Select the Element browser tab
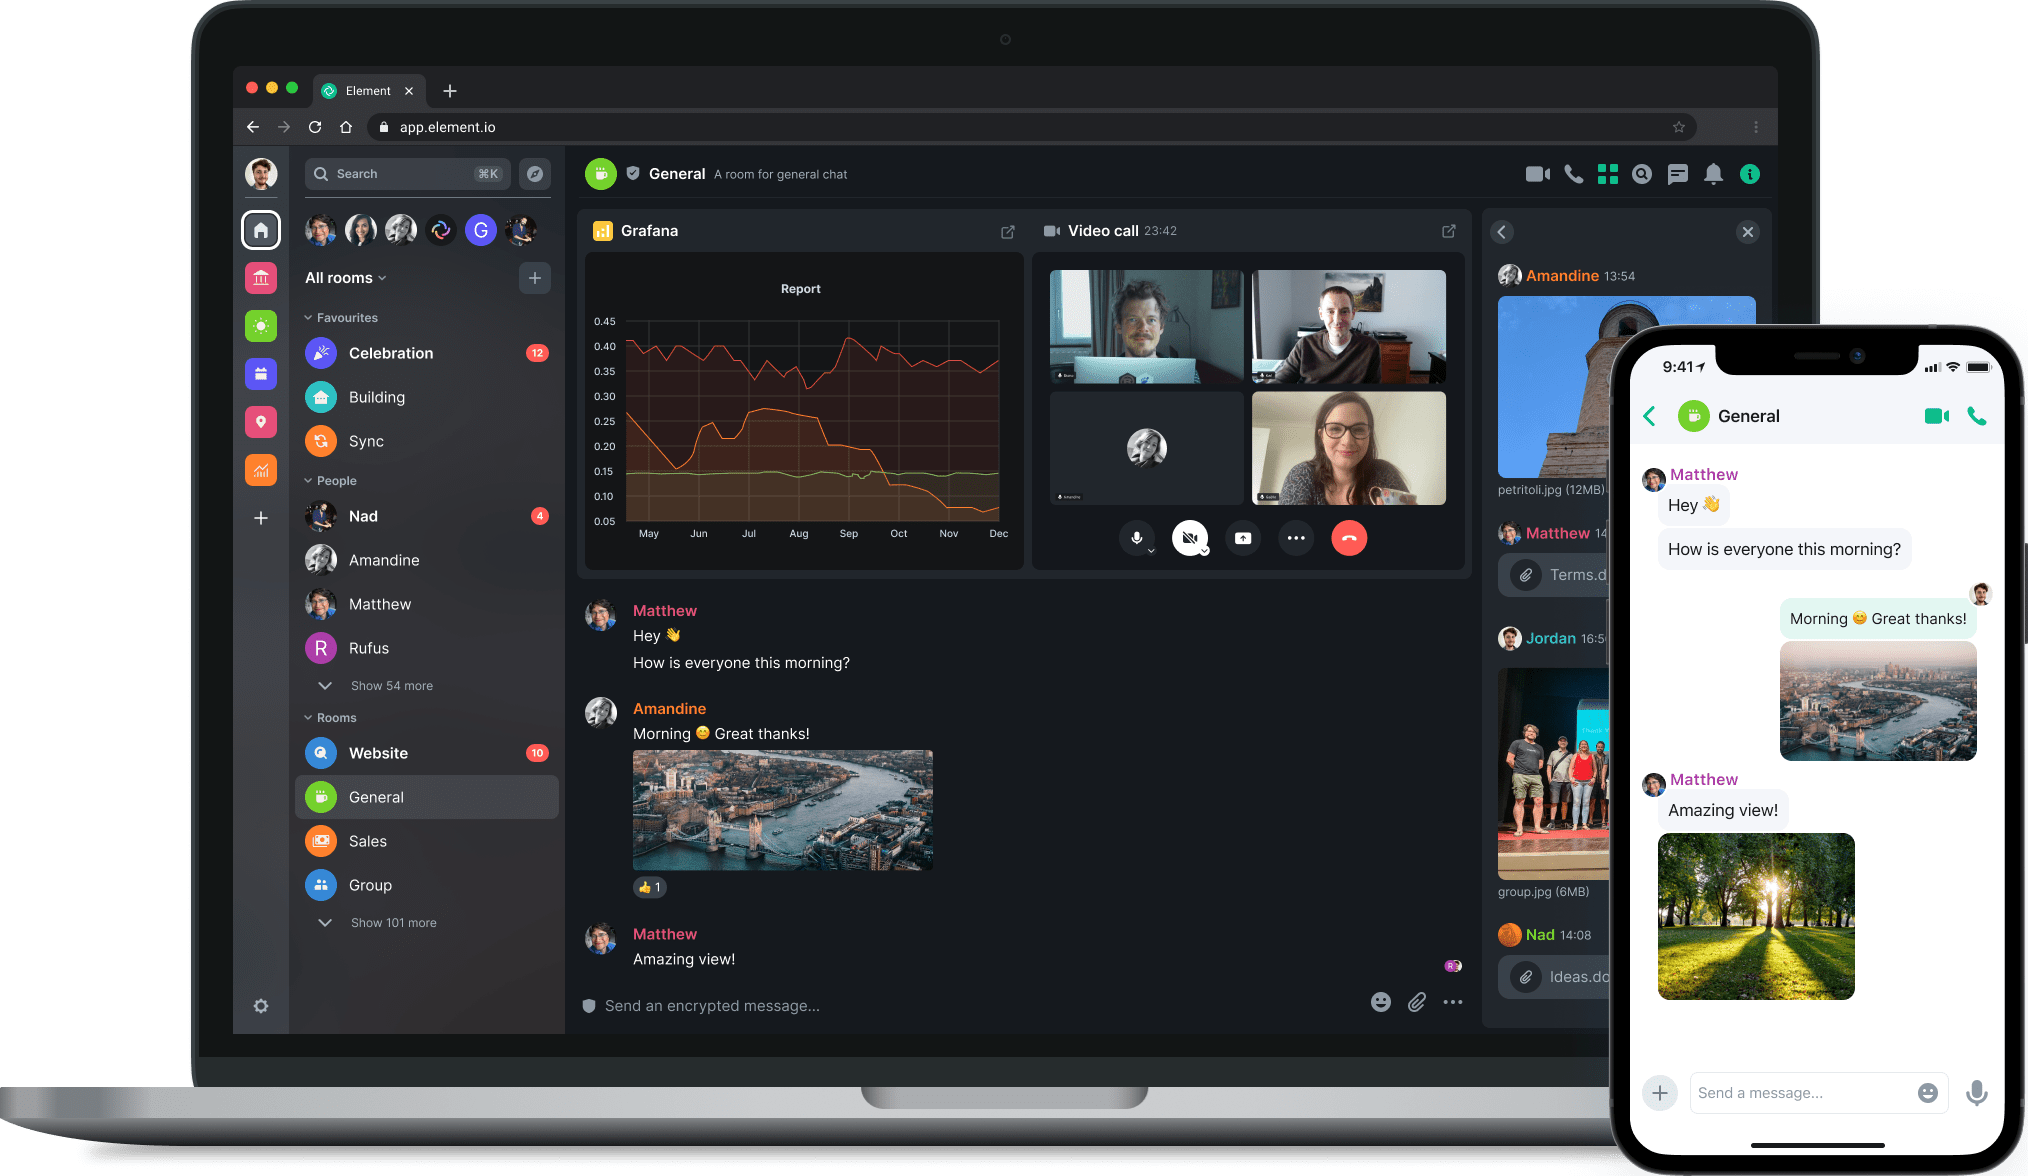Viewport: 2028px width, 1176px height. [x=368, y=91]
